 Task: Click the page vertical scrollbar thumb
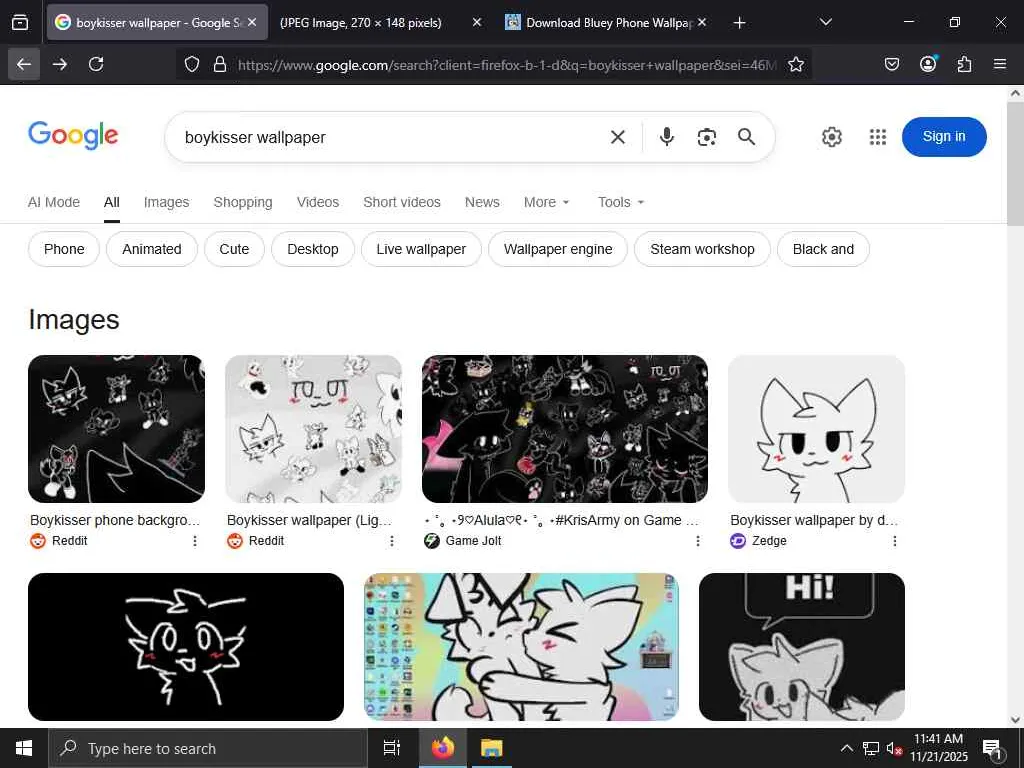pyautogui.click(x=1015, y=164)
